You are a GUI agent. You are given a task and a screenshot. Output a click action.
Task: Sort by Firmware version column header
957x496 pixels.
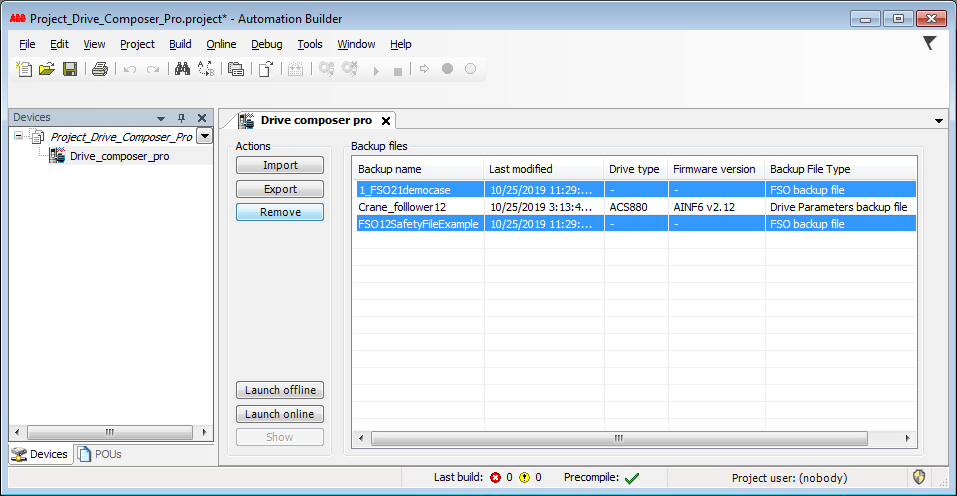point(717,169)
